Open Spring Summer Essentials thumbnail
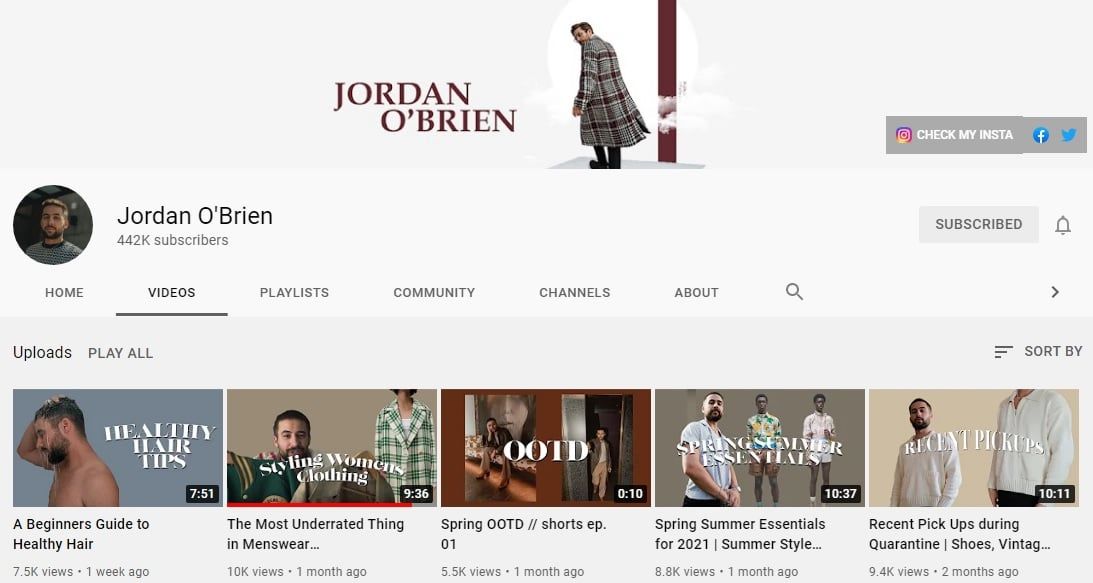Image resolution: width=1093 pixels, height=583 pixels. tap(760, 448)
